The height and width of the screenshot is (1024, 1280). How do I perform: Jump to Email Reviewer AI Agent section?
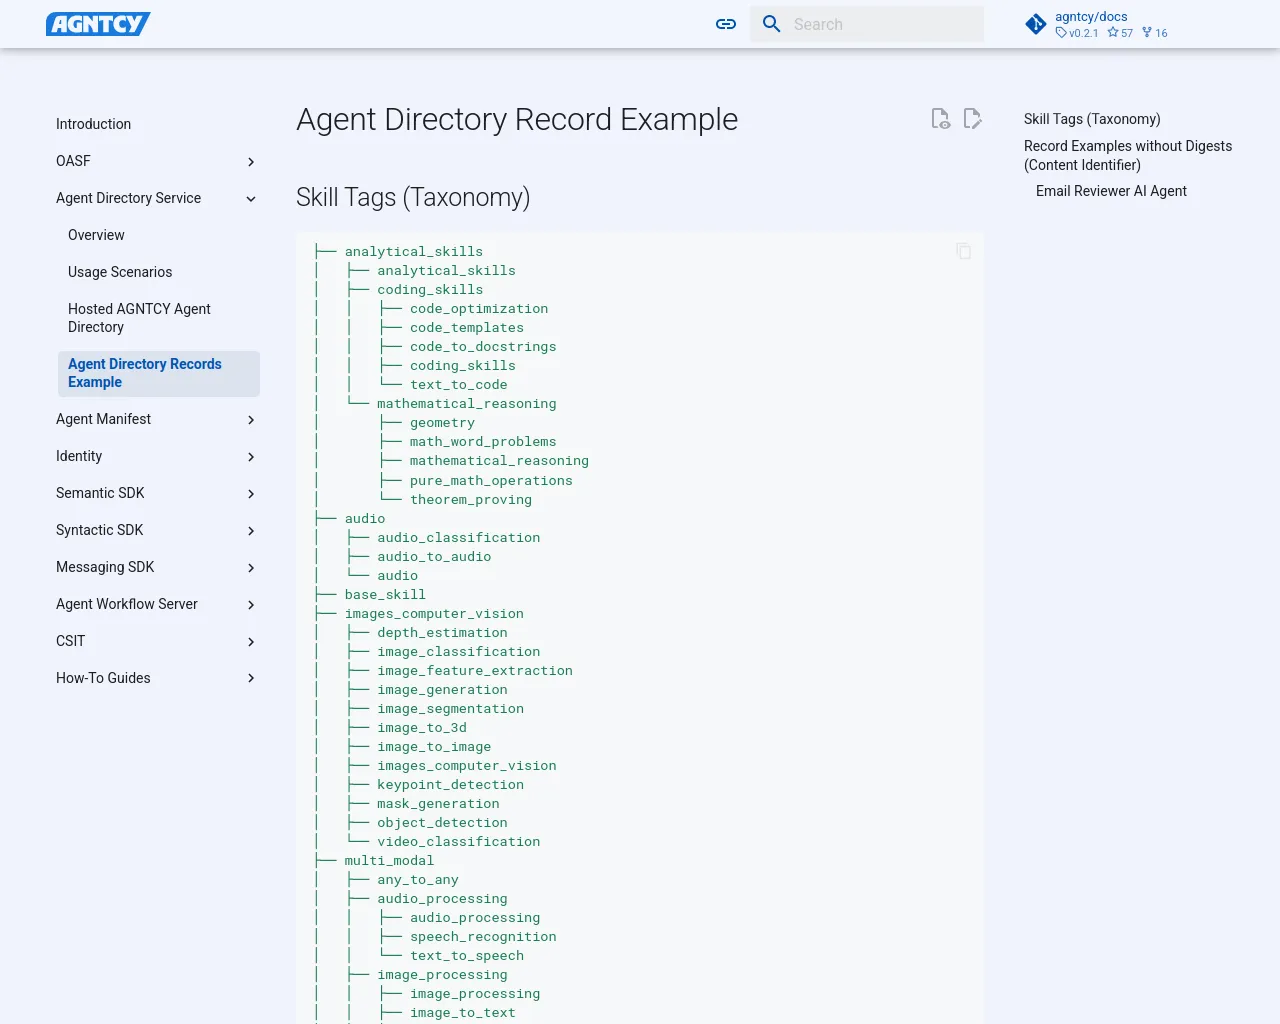click(1111, 191)
